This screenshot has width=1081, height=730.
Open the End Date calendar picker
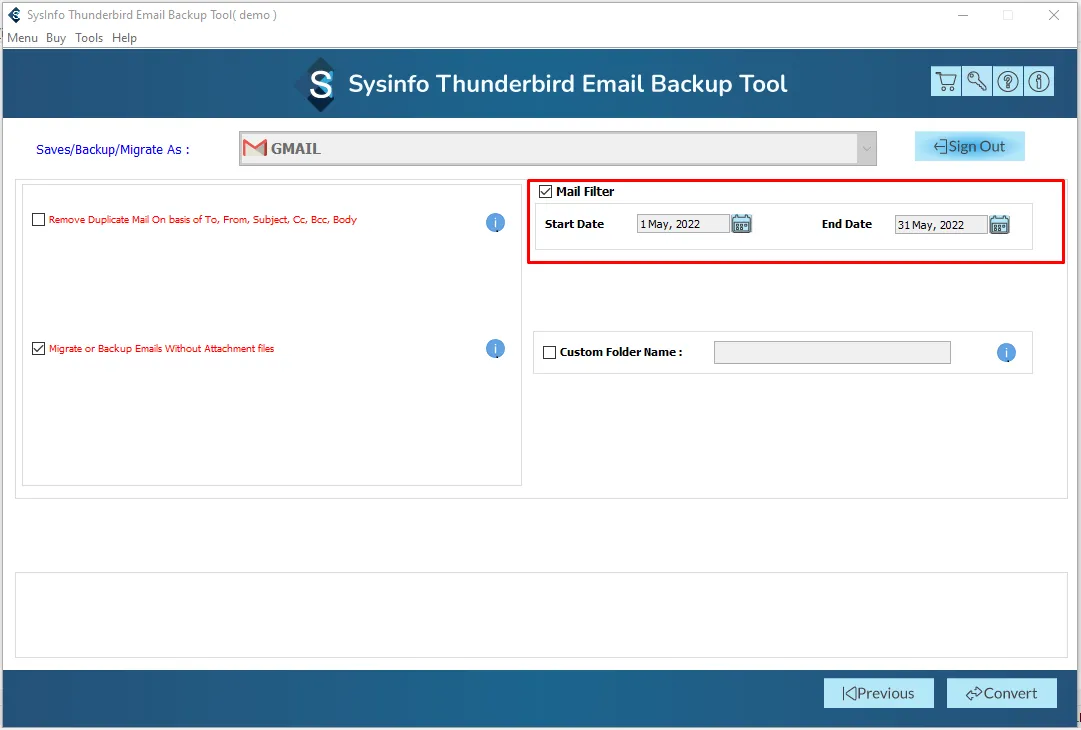999,224
